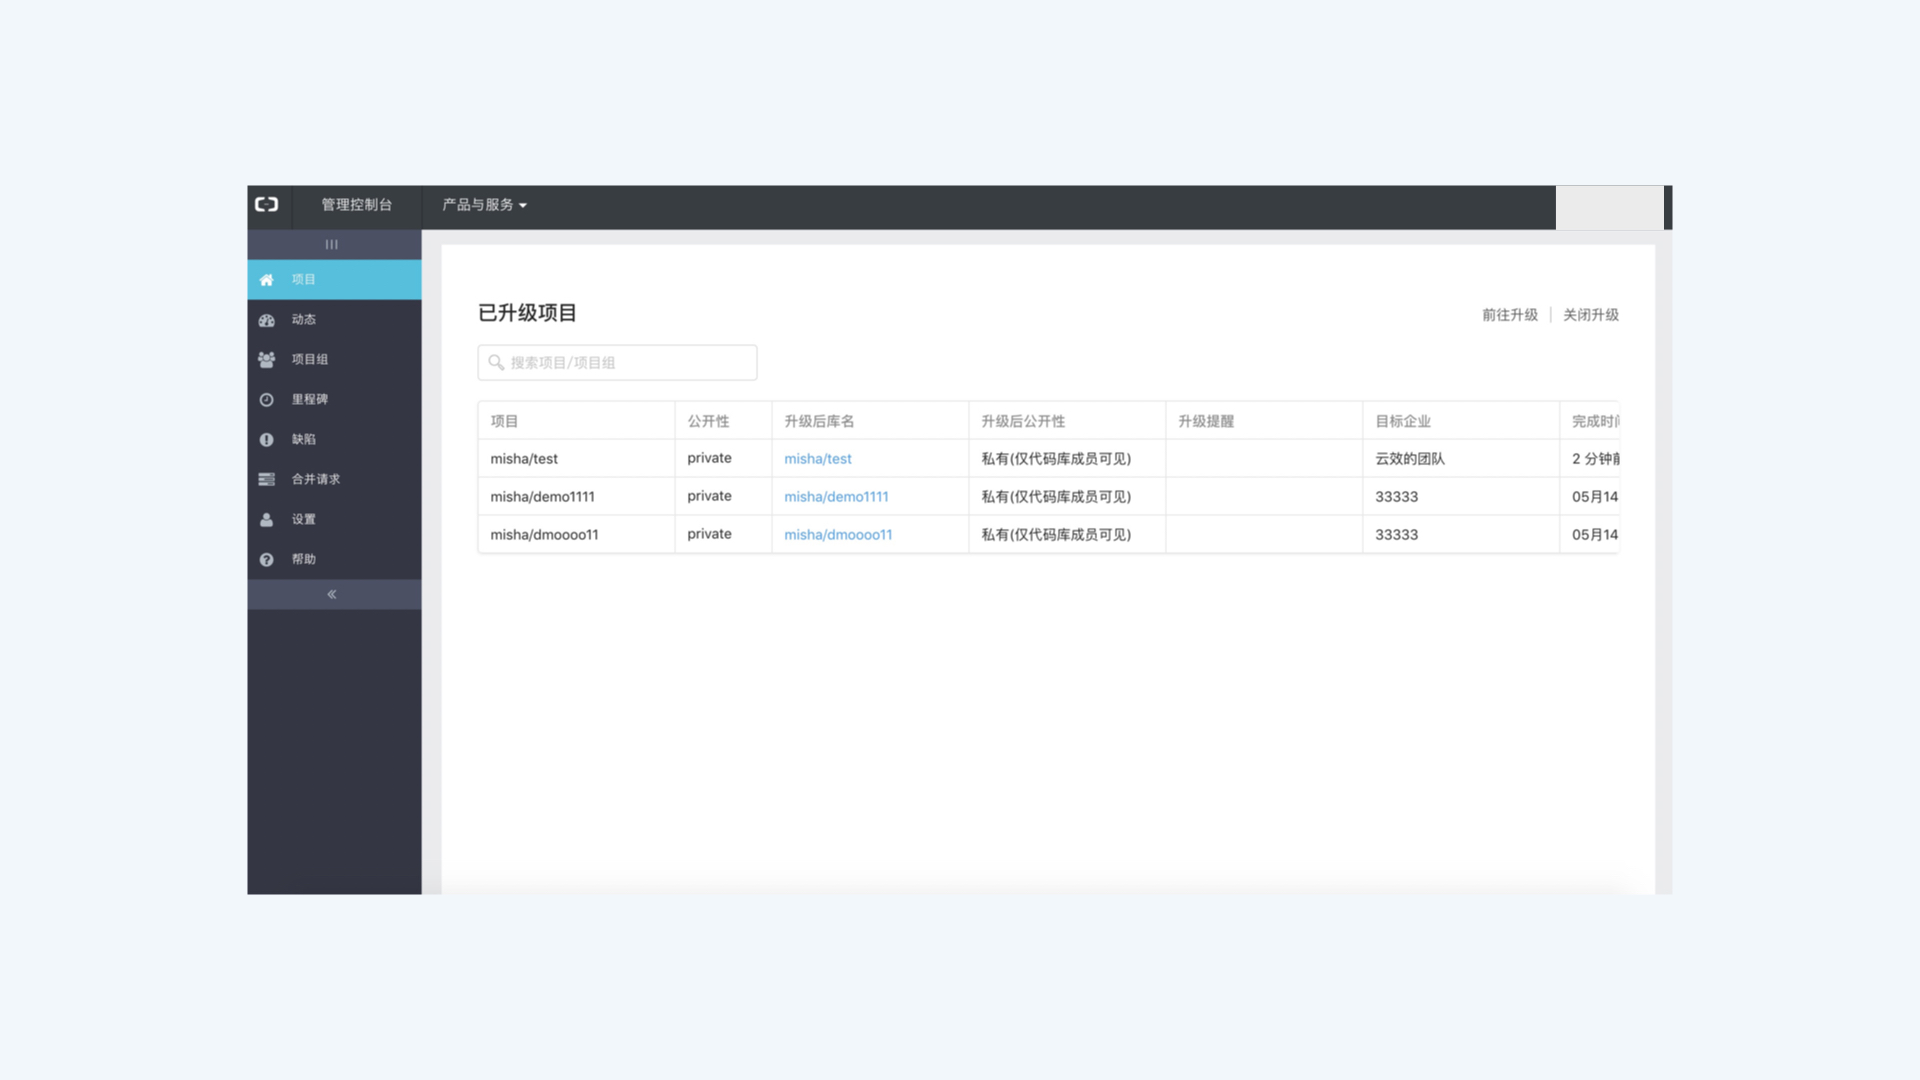Click the management console logo icon
The image size is (1920, 1080).
click(265, 204)
